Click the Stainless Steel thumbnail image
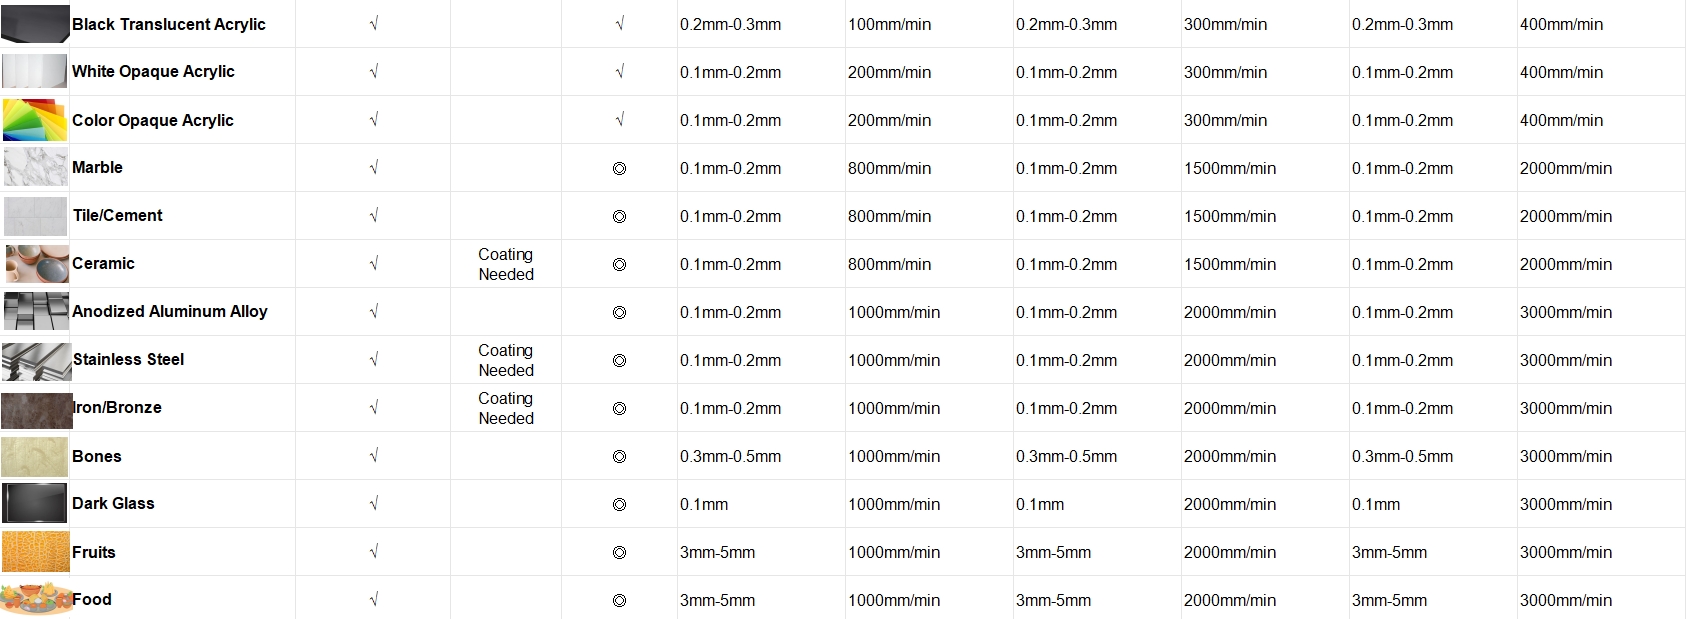 (x=36, y=360)
